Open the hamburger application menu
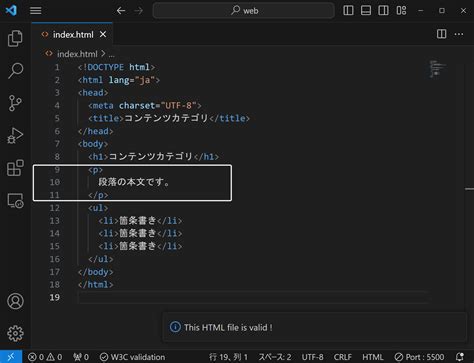 (x=36, y=11)
